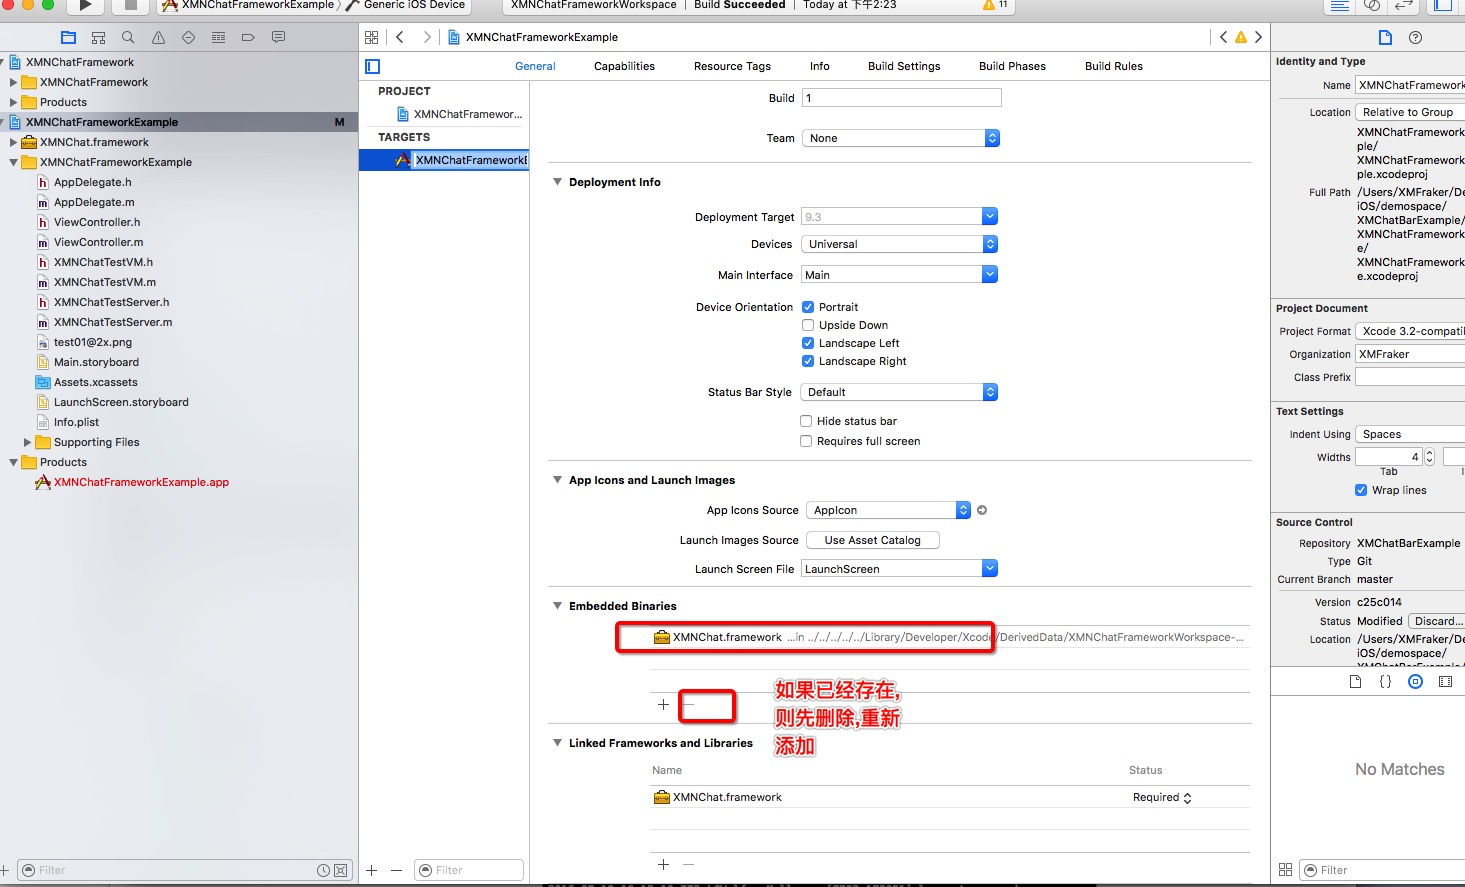1465x887 pixels.
Task: Enable the Requires full screen checkbox
Action: point(806,441)
